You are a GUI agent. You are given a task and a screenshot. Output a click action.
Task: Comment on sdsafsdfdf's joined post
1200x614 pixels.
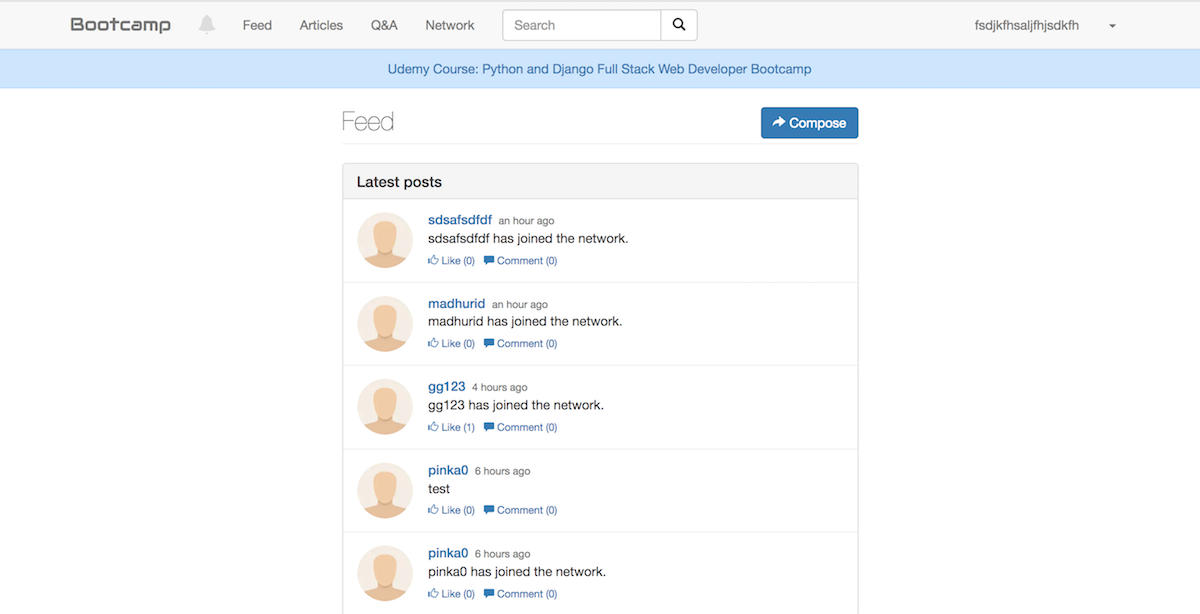point(520,260)
